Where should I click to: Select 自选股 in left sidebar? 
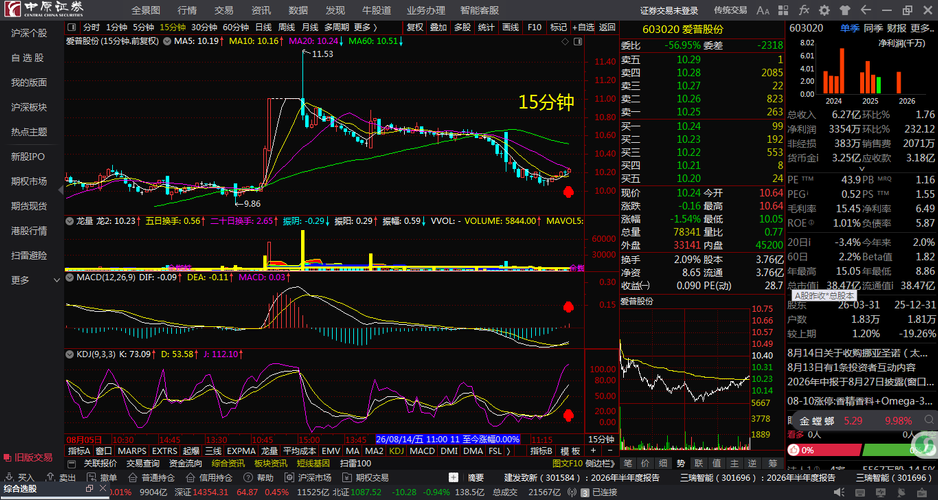coord(27,58)
